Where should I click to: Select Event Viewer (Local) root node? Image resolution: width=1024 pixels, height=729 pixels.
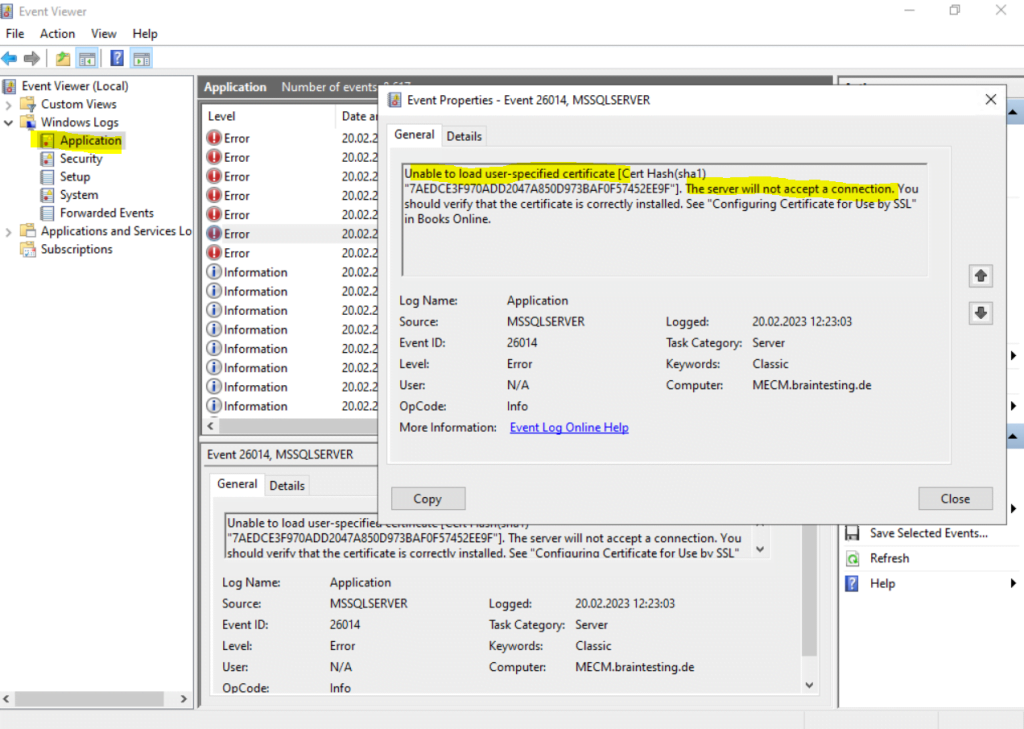point(74,86)
